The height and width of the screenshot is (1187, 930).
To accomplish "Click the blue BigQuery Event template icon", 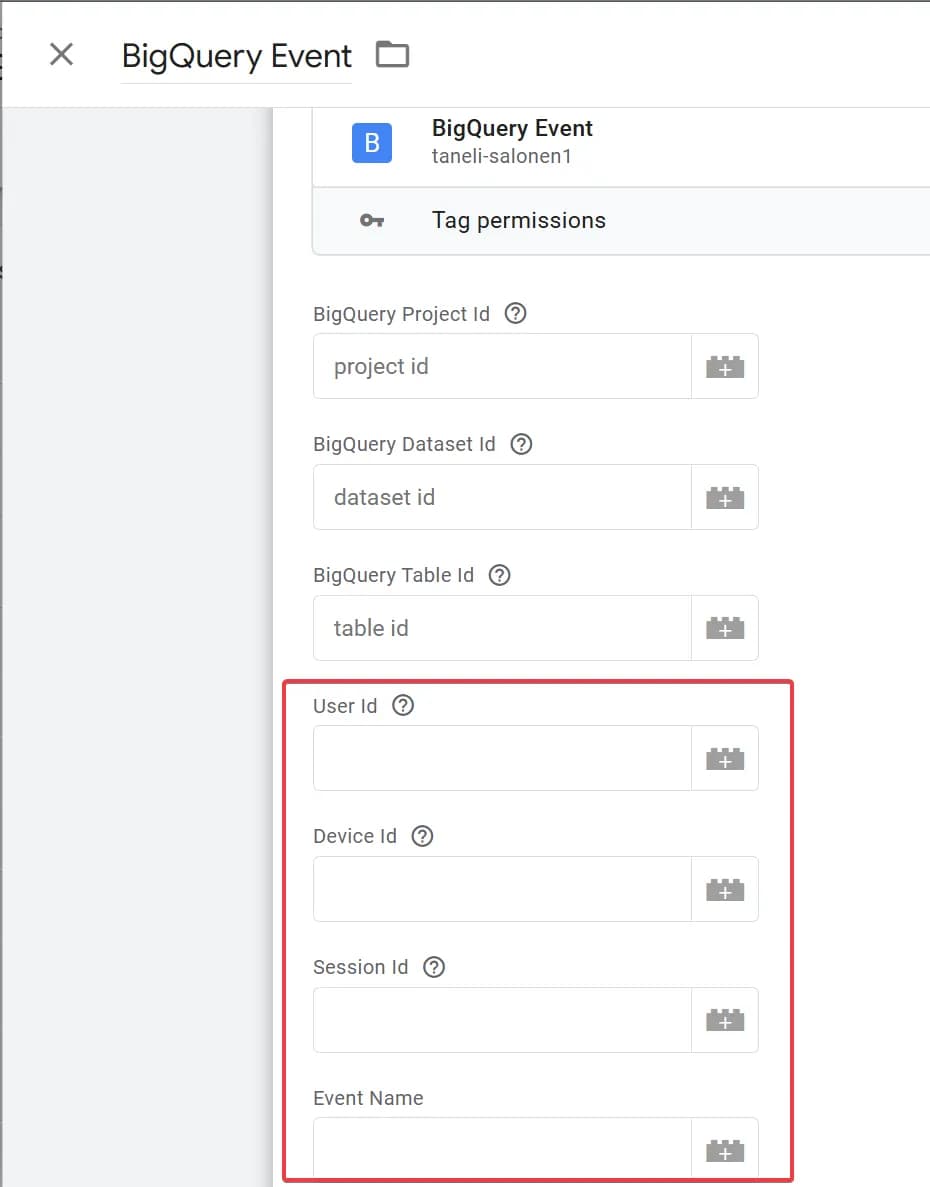I will 372,142.
